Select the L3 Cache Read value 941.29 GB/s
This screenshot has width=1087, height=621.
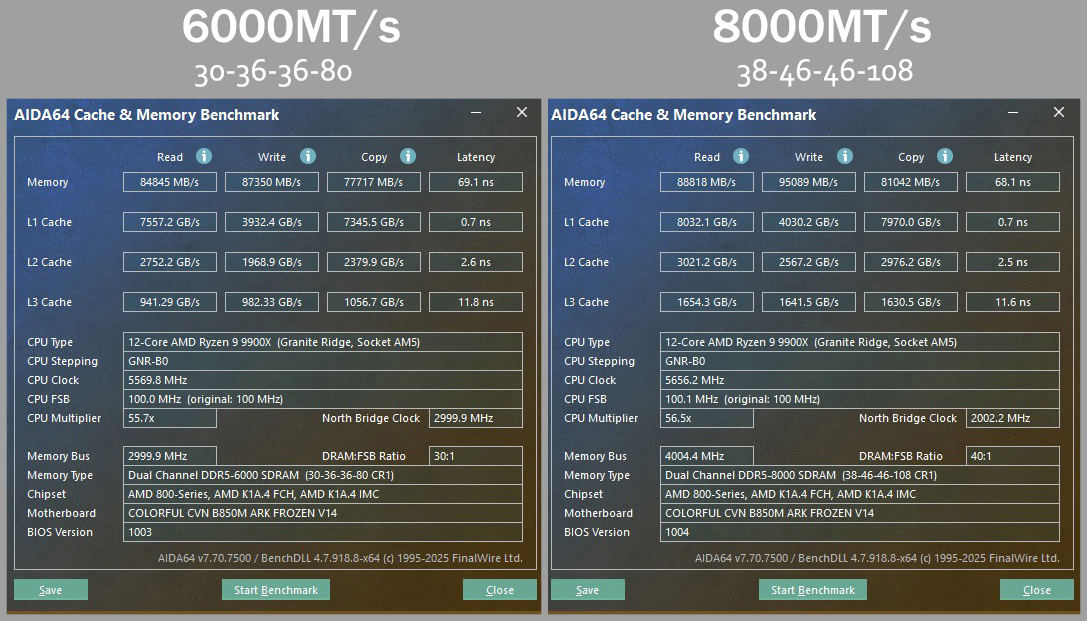pyautogui.click(x=170, y=302)
